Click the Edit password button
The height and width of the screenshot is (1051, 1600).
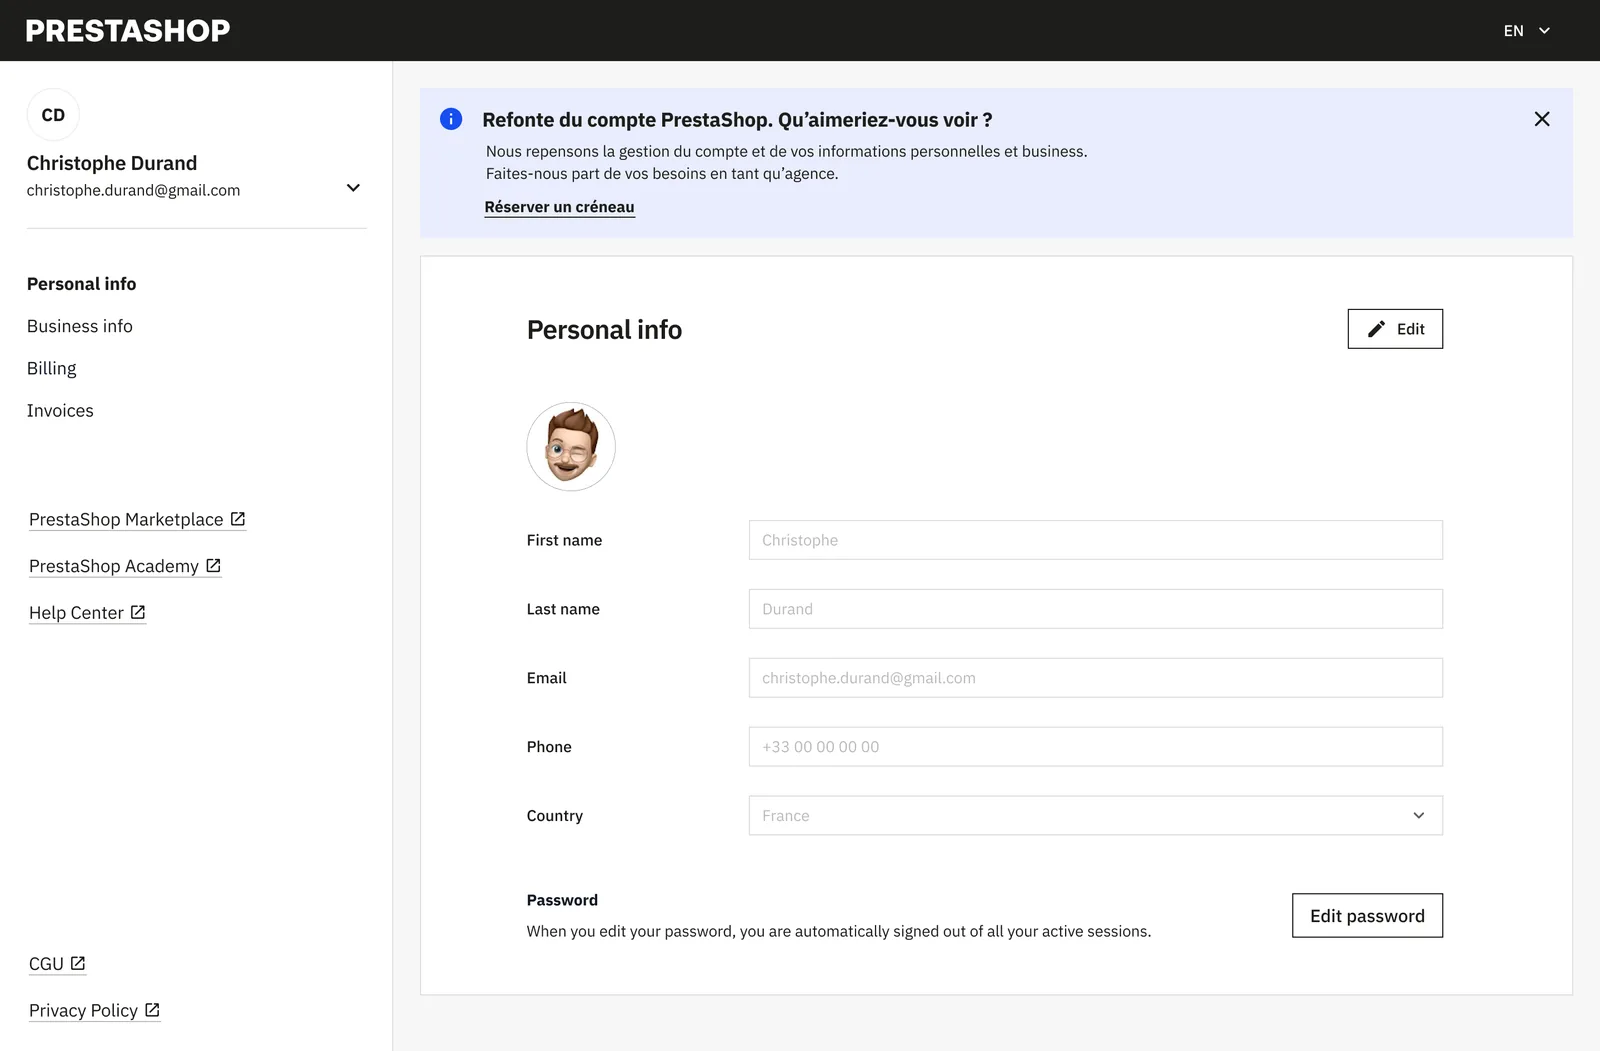1367,916
